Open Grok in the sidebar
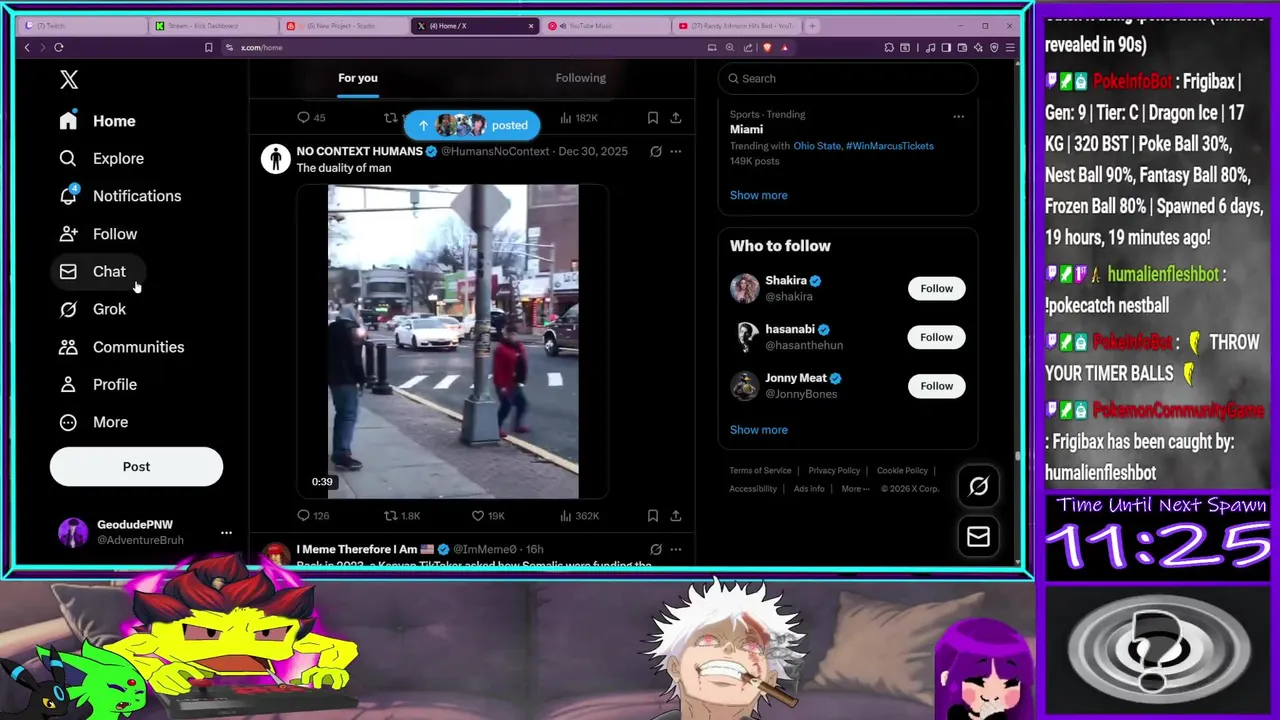 pyautogui.click(x=92, y=309)
